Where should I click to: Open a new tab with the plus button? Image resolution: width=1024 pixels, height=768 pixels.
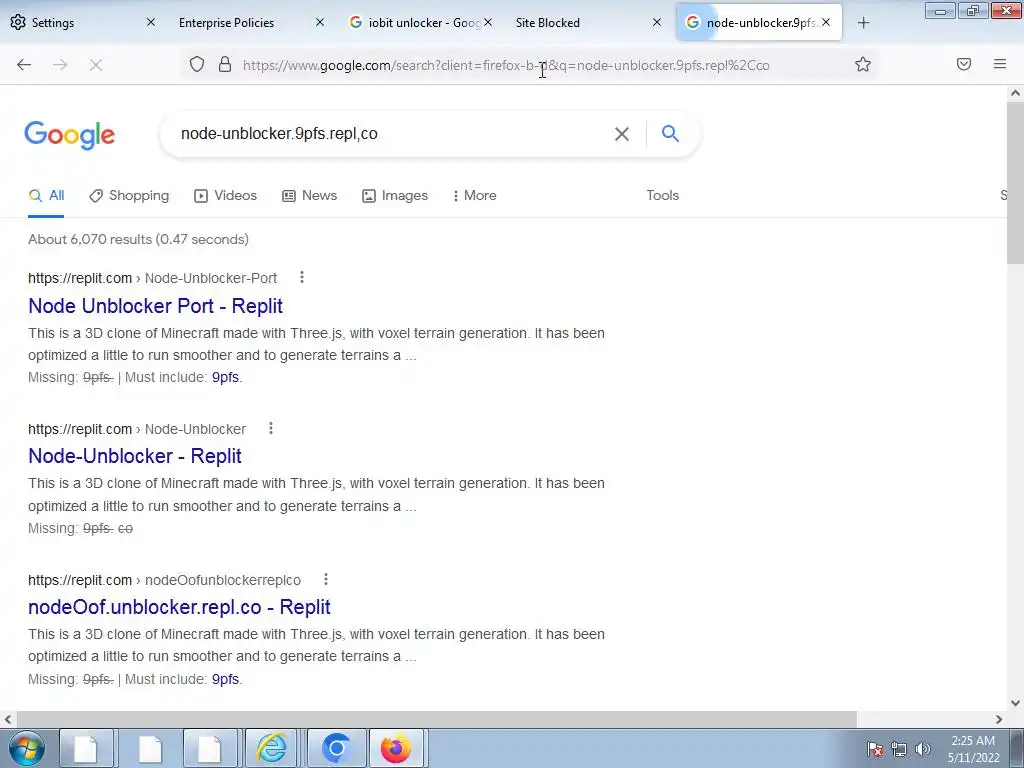[863, 23]
